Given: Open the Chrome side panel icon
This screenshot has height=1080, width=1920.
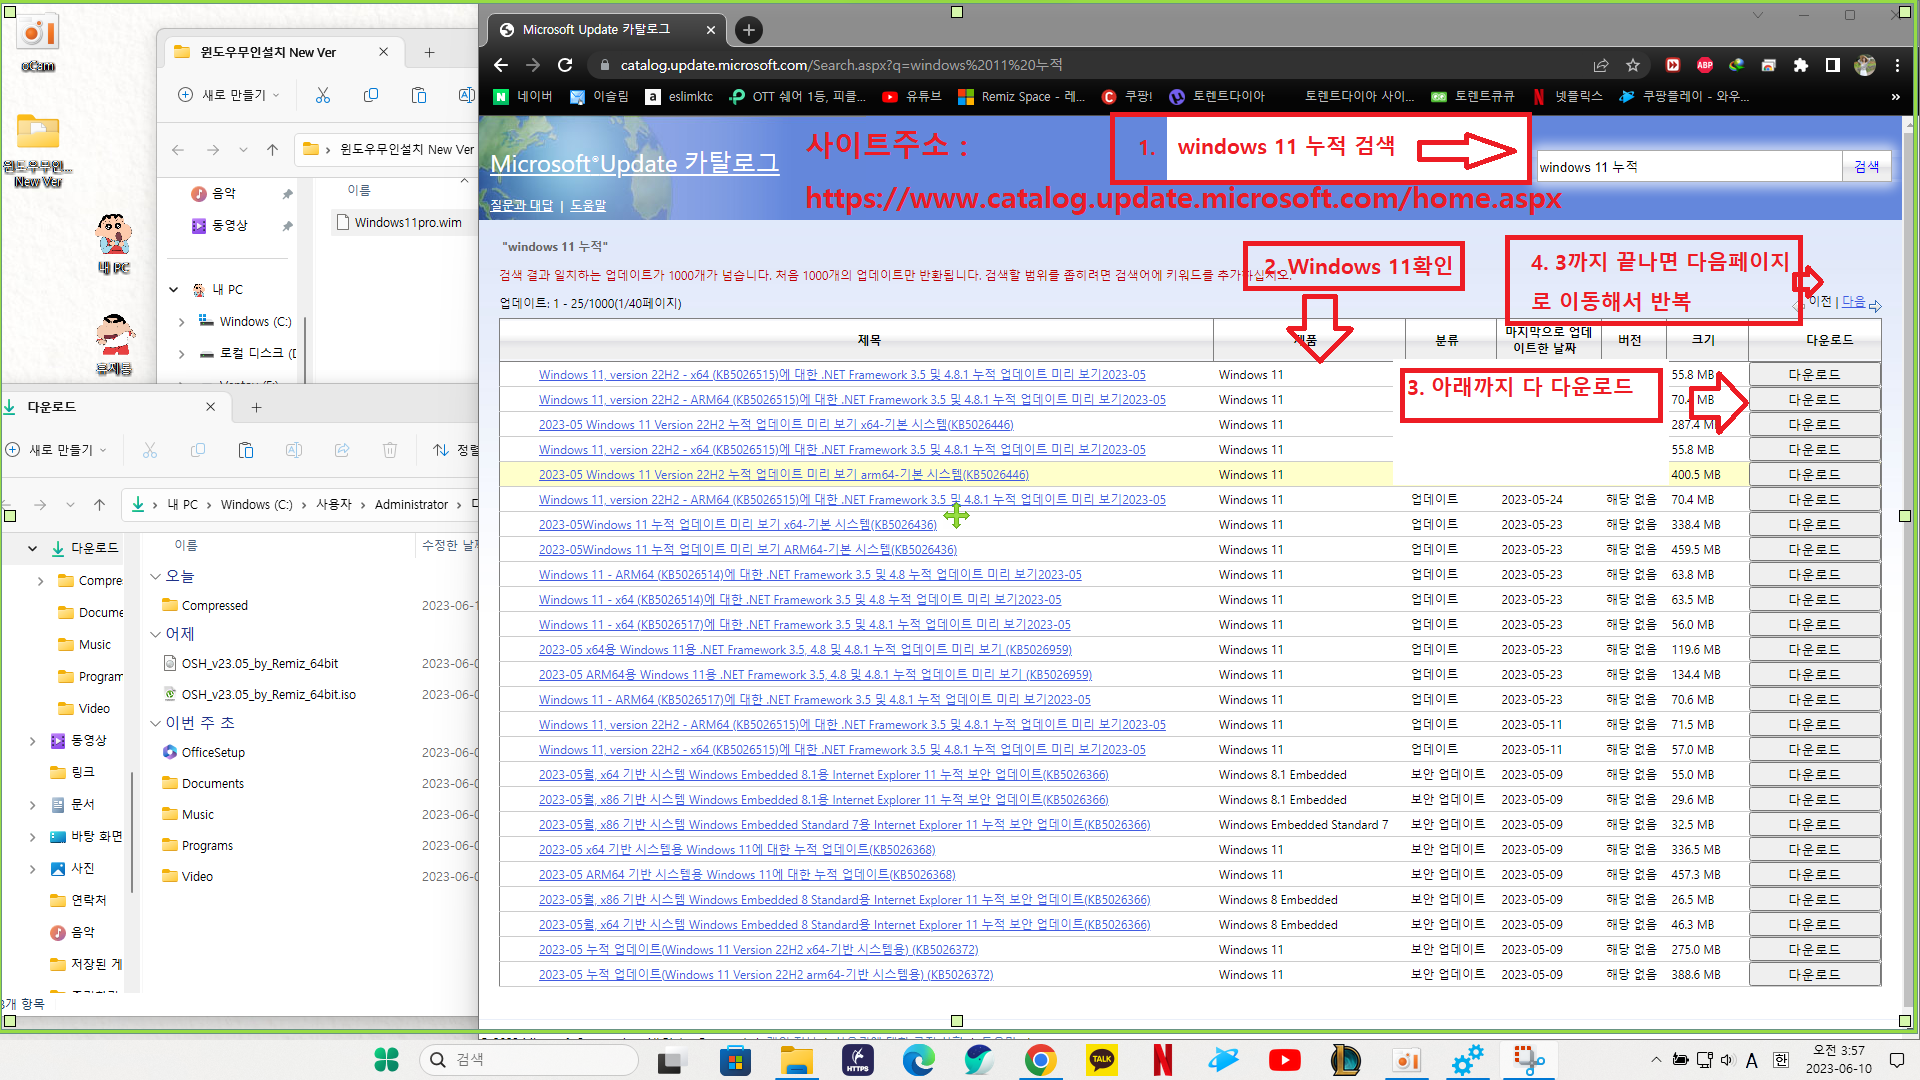Looking at the screenshot, I should click(1832, 65).
